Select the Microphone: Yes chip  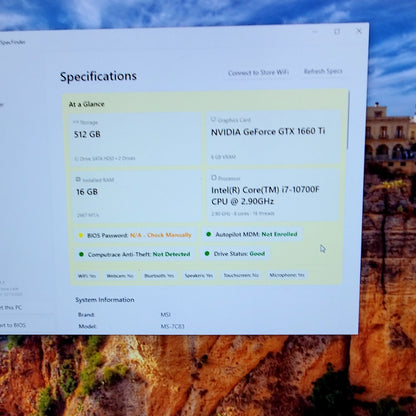click(287, 275)
